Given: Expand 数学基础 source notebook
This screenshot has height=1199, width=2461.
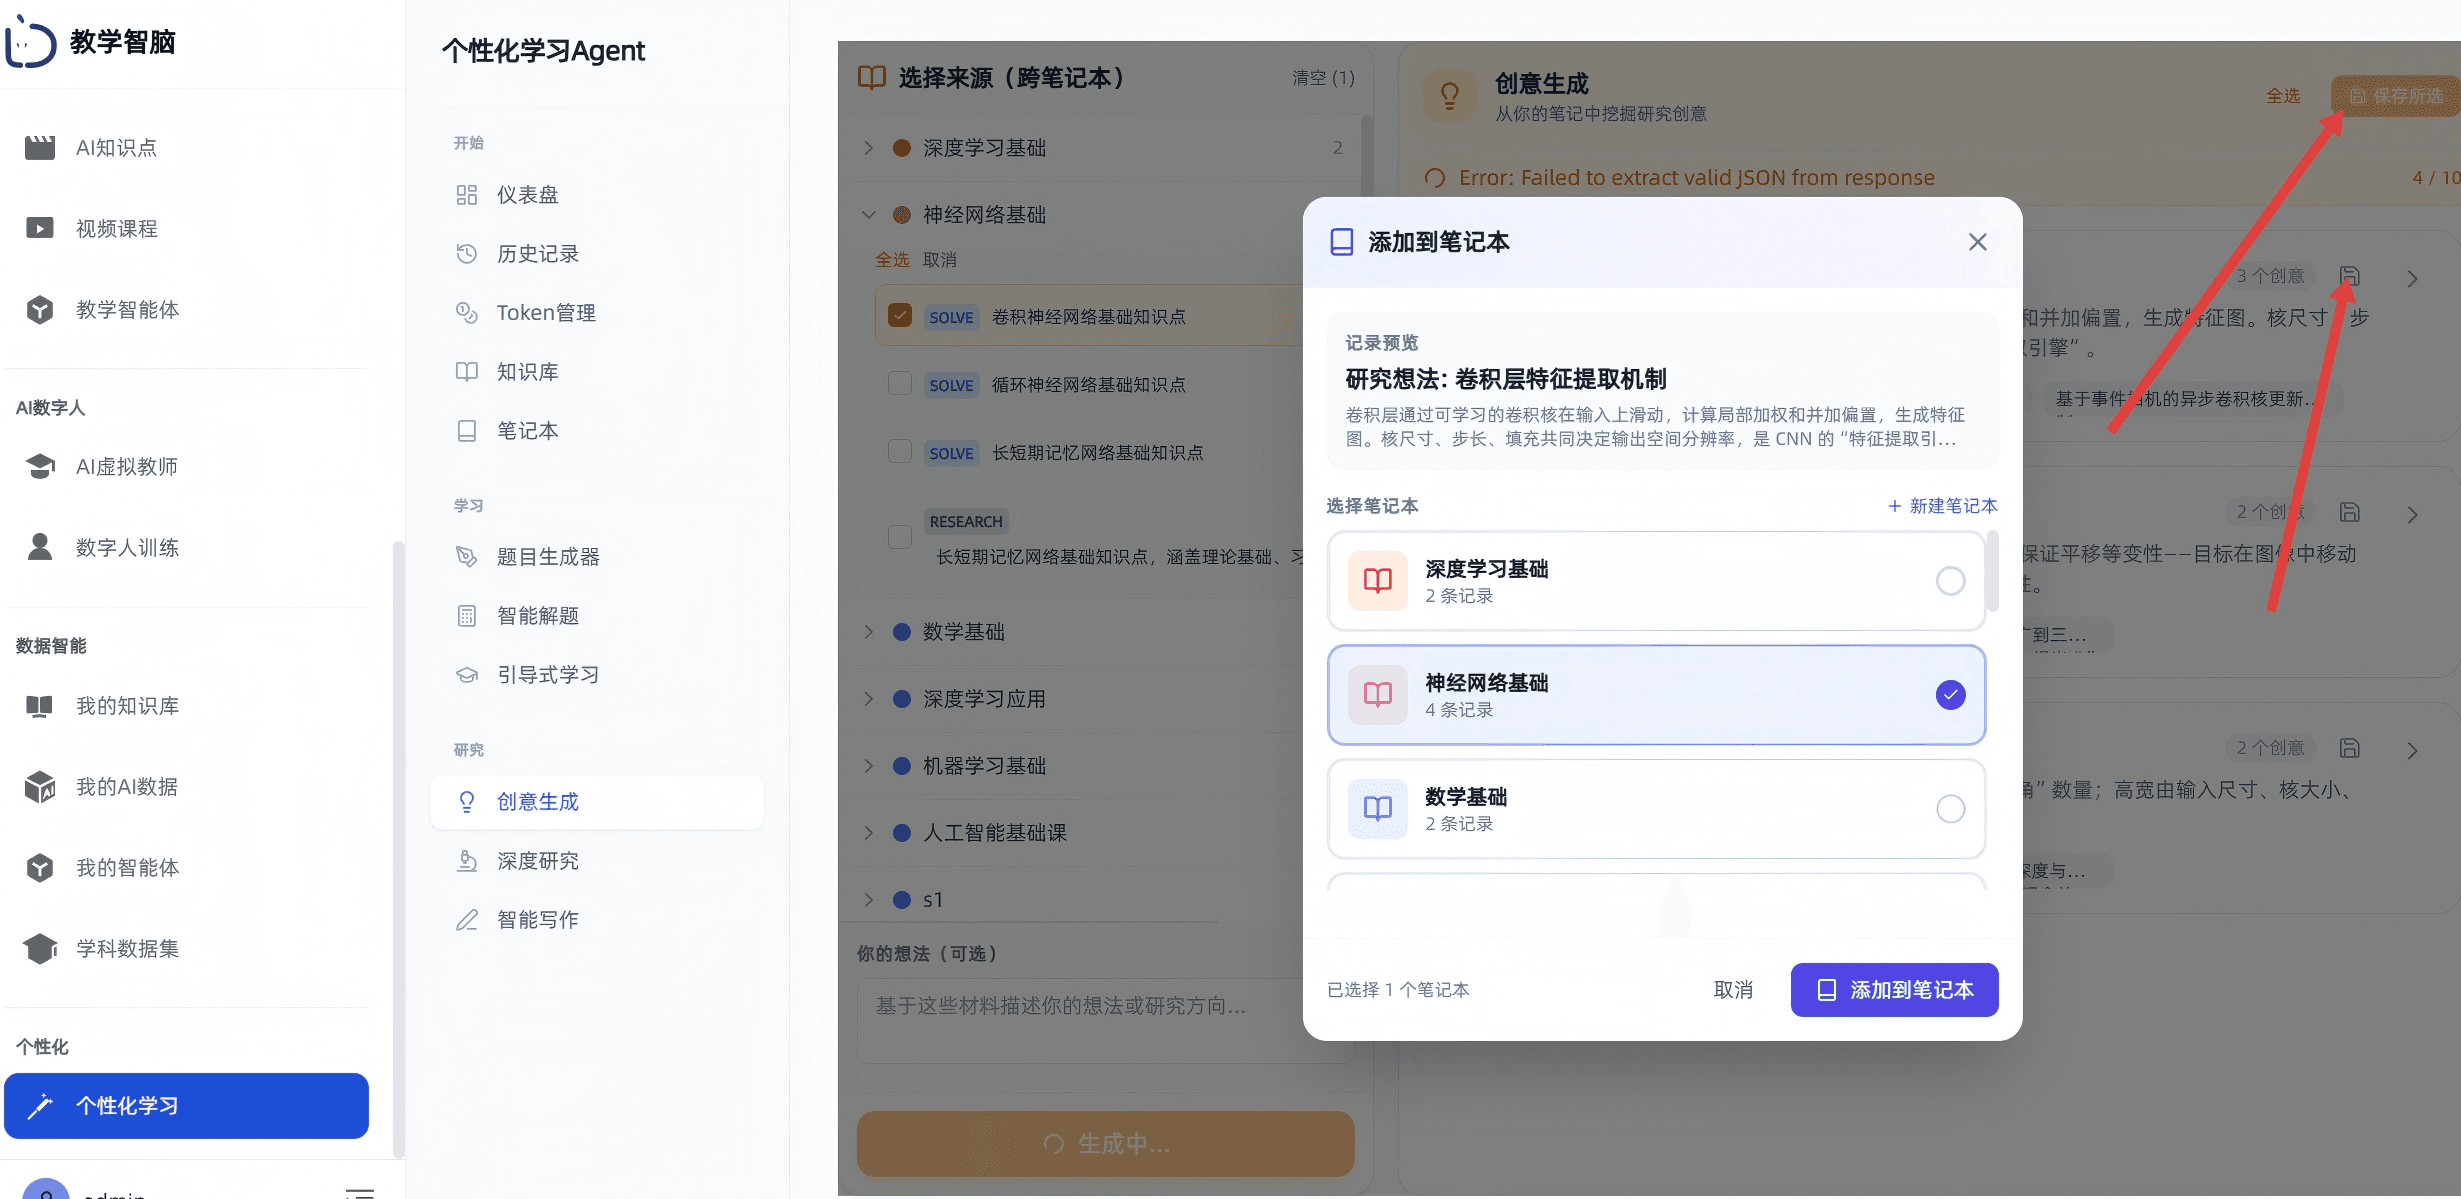Looking at the screenshot, I should [869, 632].
